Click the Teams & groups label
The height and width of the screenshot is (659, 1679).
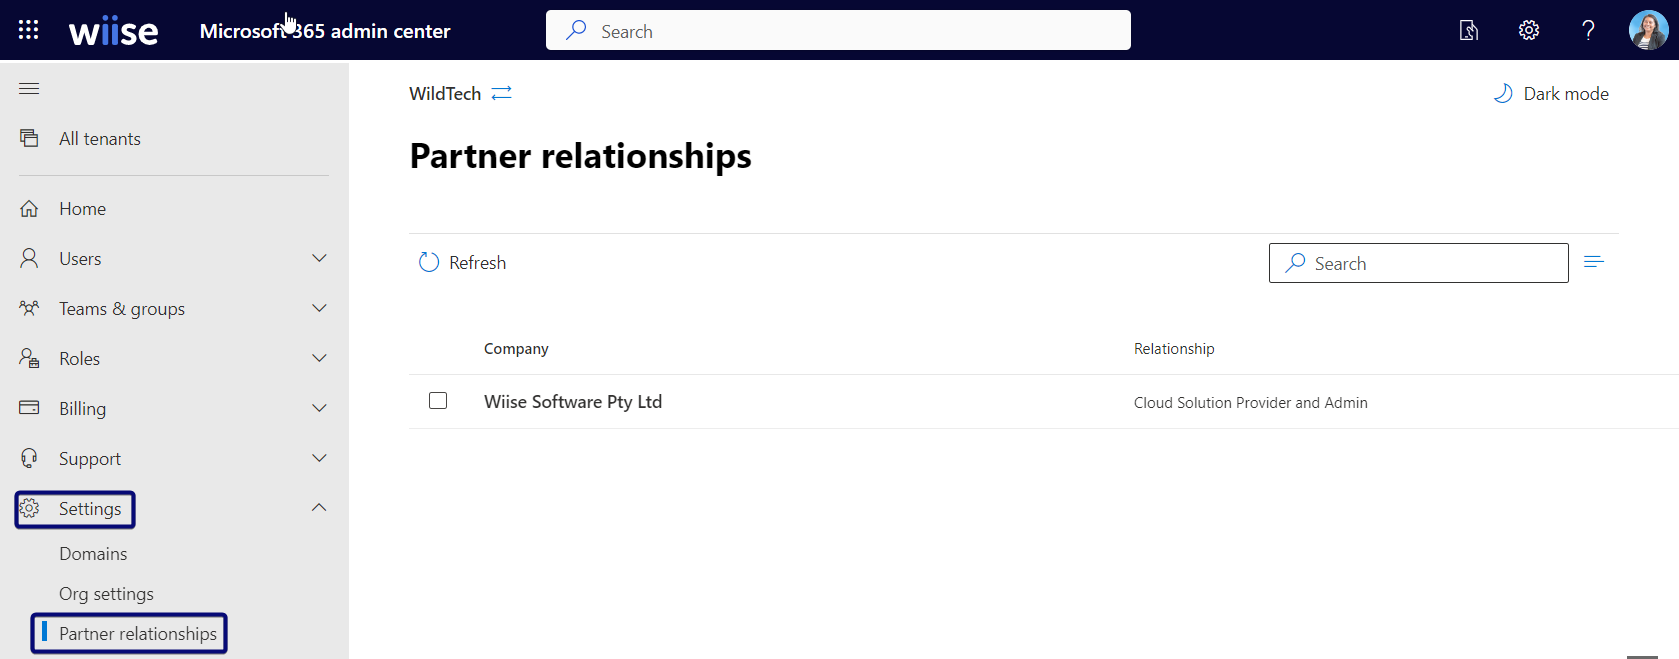122,309
